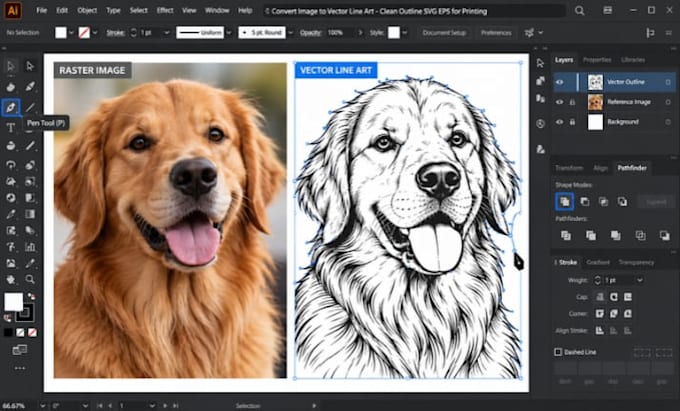Align stroke to center icon

[x=600, y=330]
